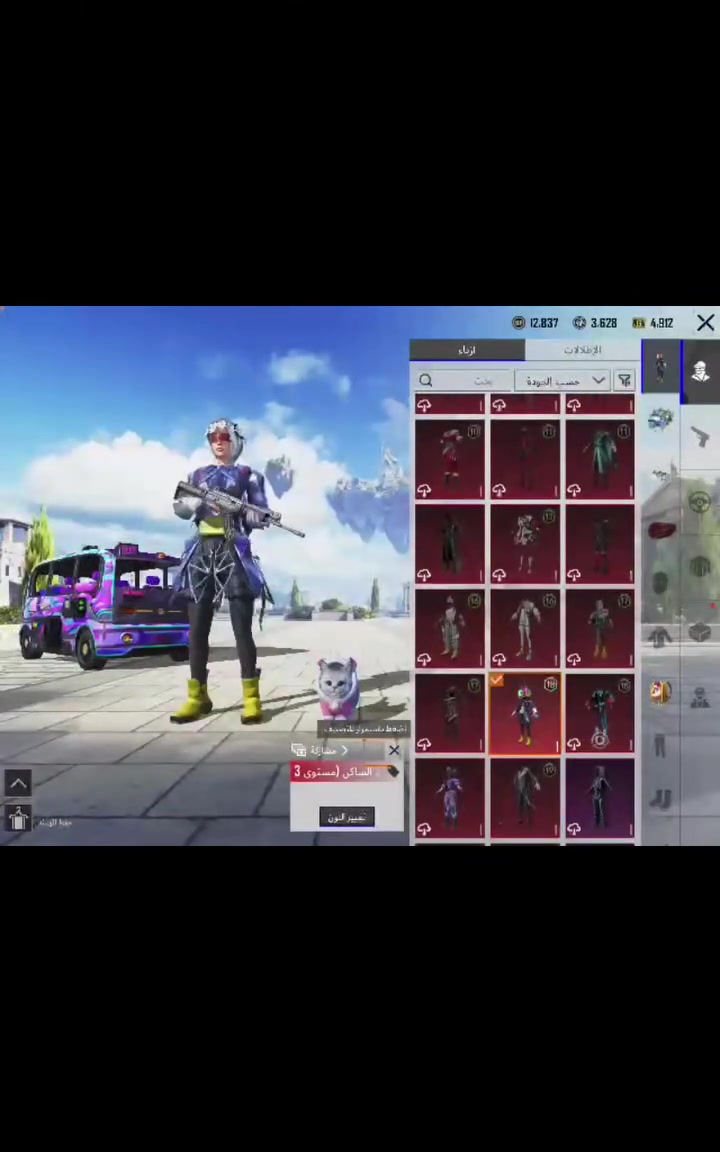Download the red dress outfit numbered 10
720x1152 pixels.
pyautogui.click(x=424, y=490)
